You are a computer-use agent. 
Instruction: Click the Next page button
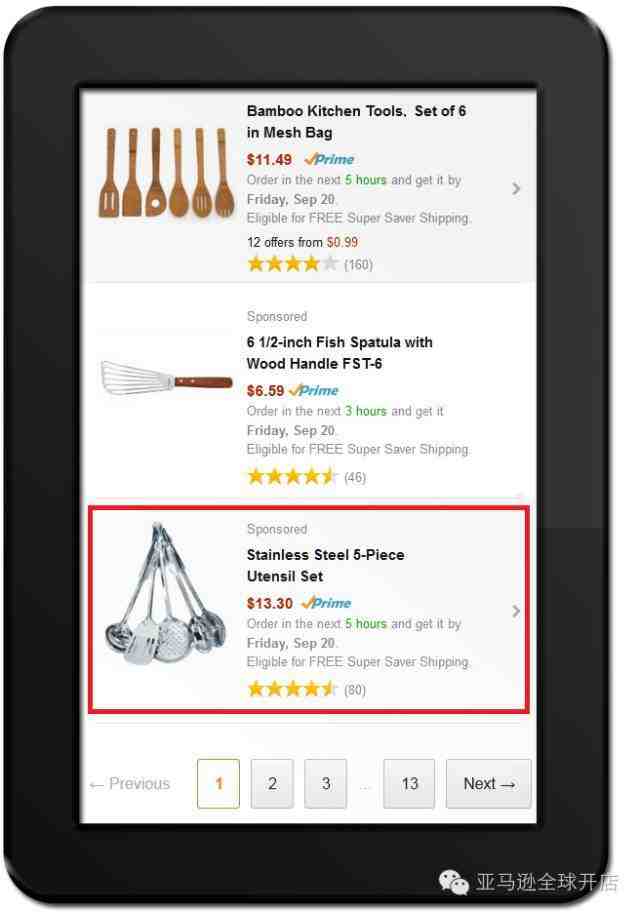pyautogui.click(x=488, y=783)
